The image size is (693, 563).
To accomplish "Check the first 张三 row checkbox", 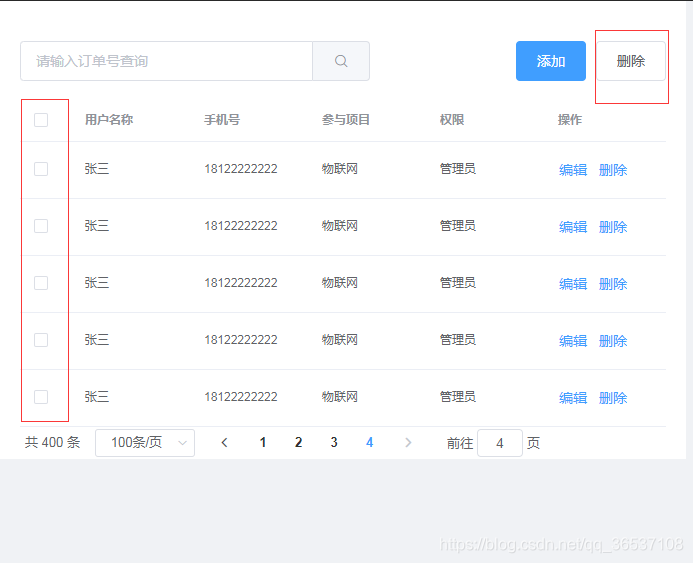I will 41,169.
